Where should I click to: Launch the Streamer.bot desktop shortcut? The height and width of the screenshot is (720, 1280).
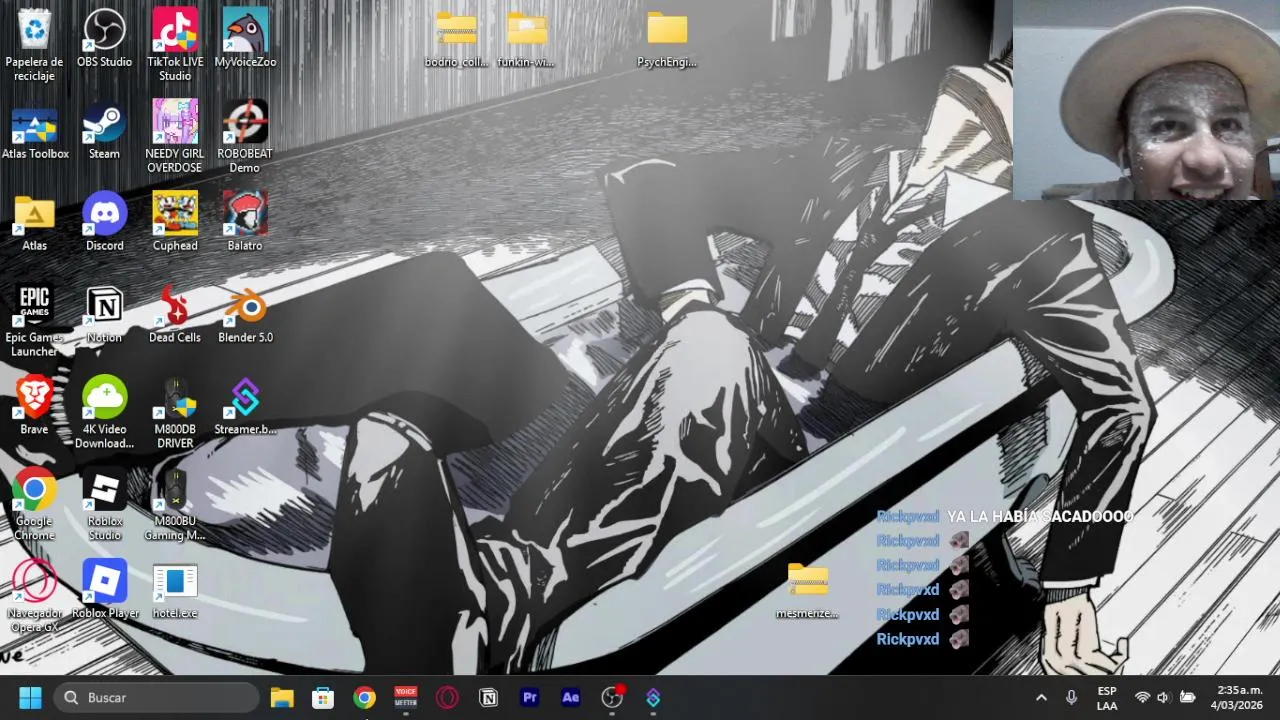245,405
